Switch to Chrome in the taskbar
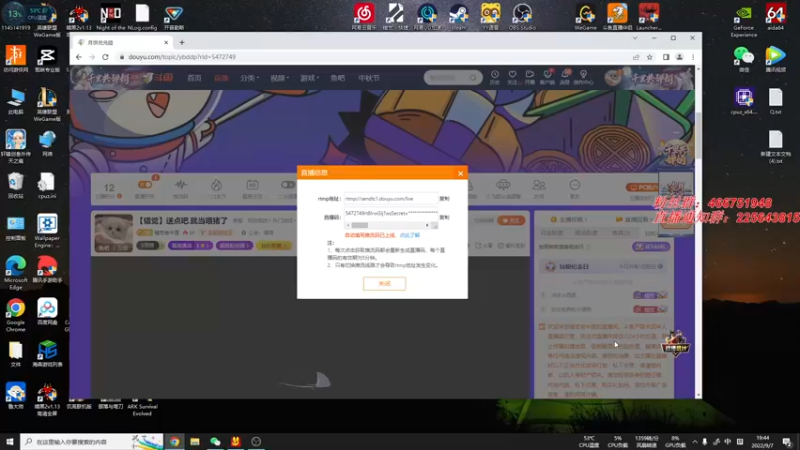This screenshot has height=450, width=800. point(174,441)
